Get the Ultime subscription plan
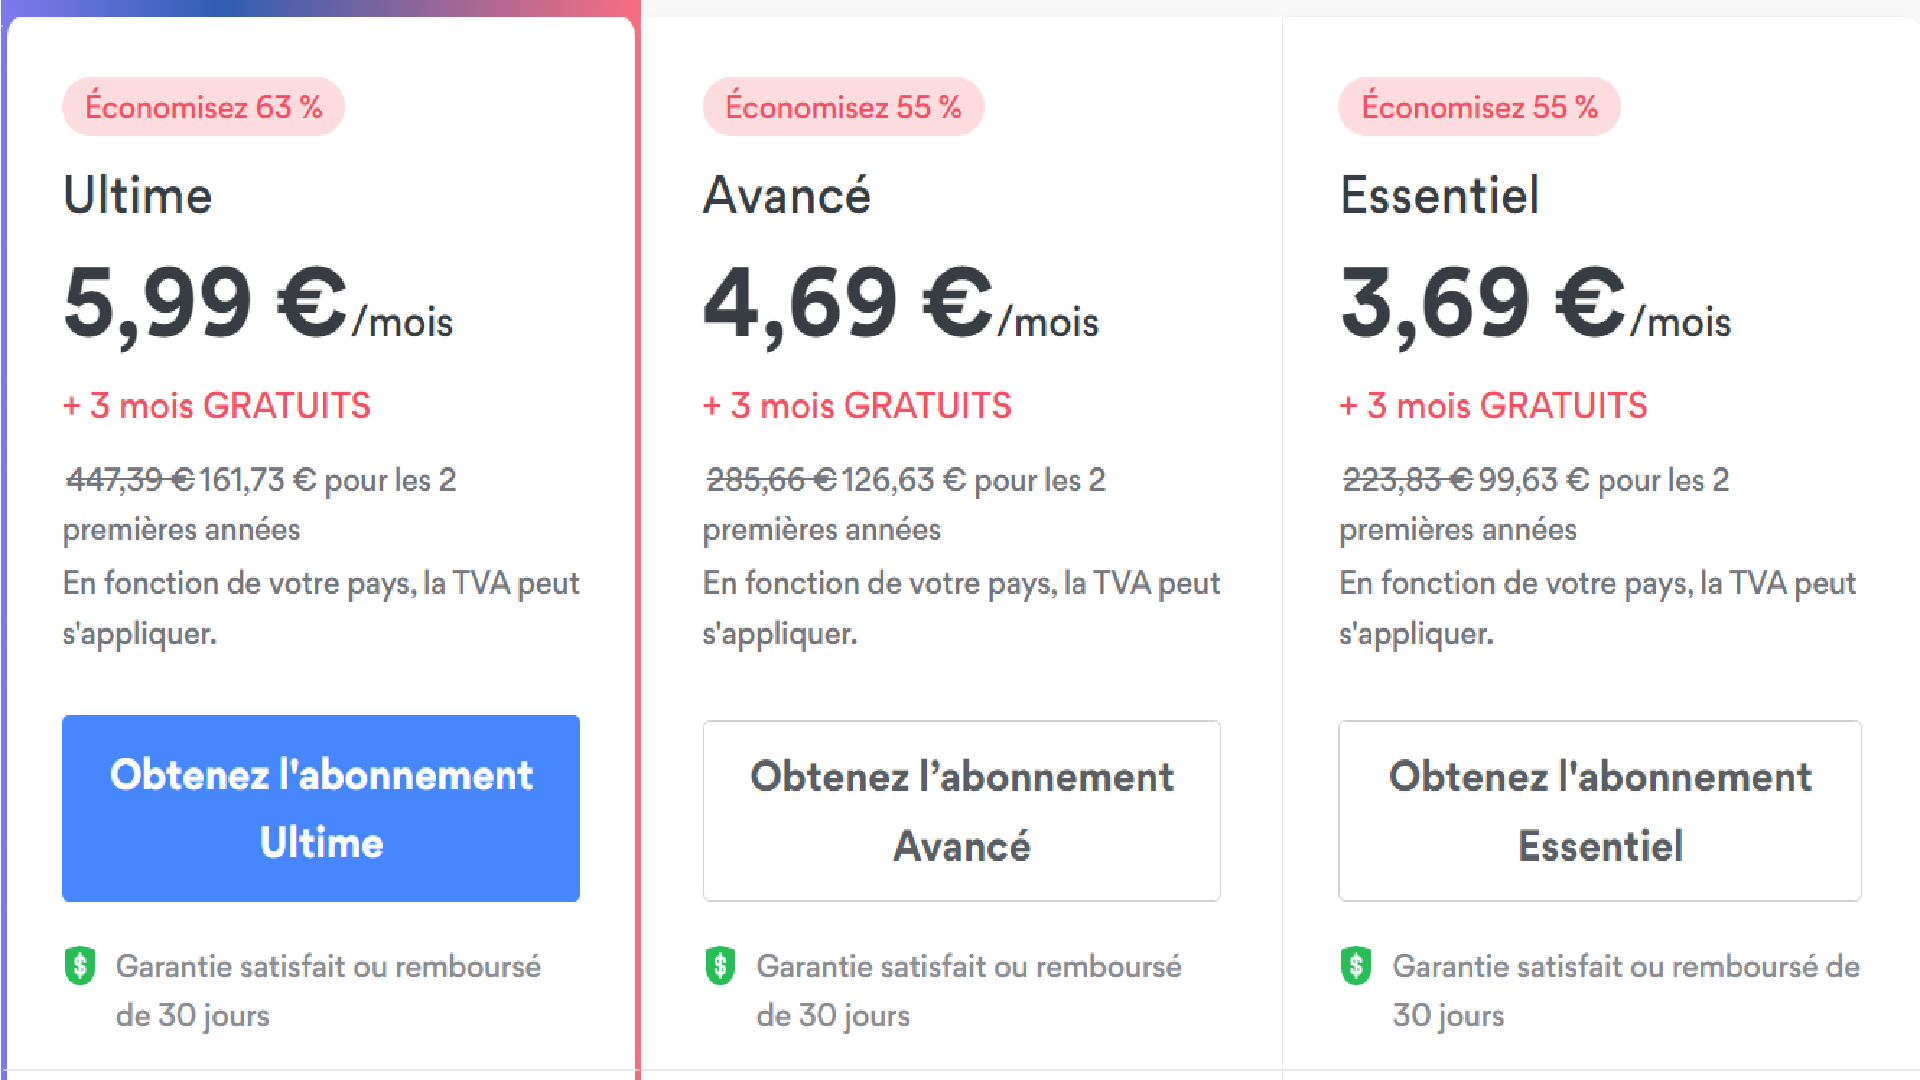The width and height of the screenshot is (1920, 1080). [x=321, y=808]
